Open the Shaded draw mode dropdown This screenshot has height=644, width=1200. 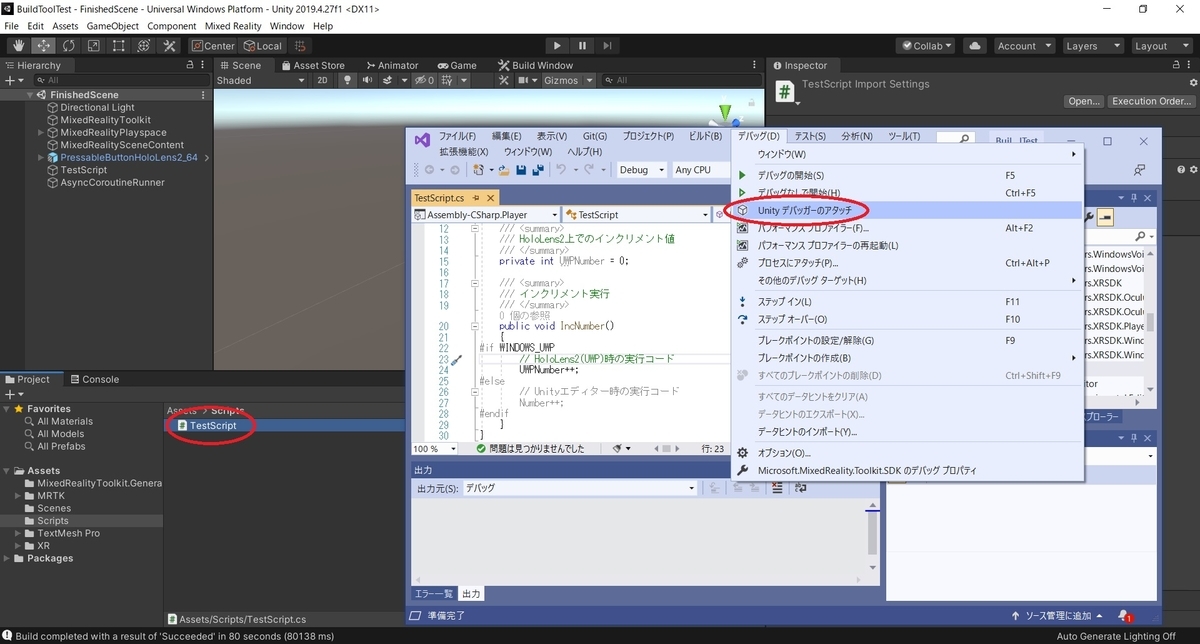click(x=261, y=80)
